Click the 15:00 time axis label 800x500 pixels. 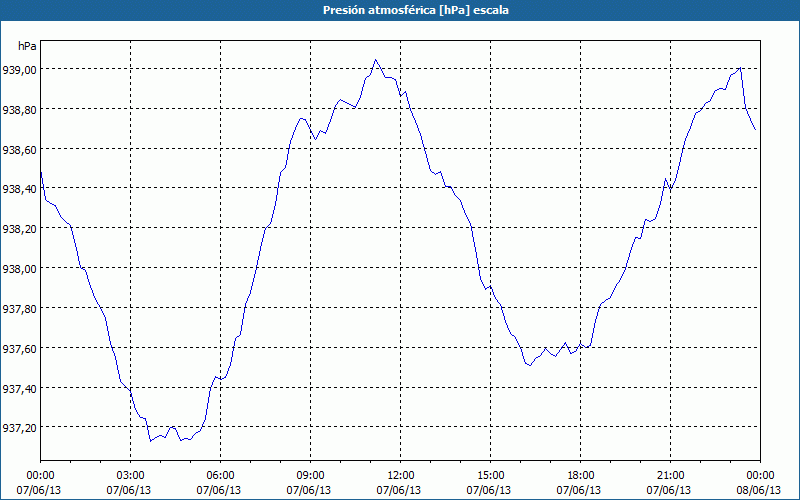pyautogui.click(x=490, y=476)
